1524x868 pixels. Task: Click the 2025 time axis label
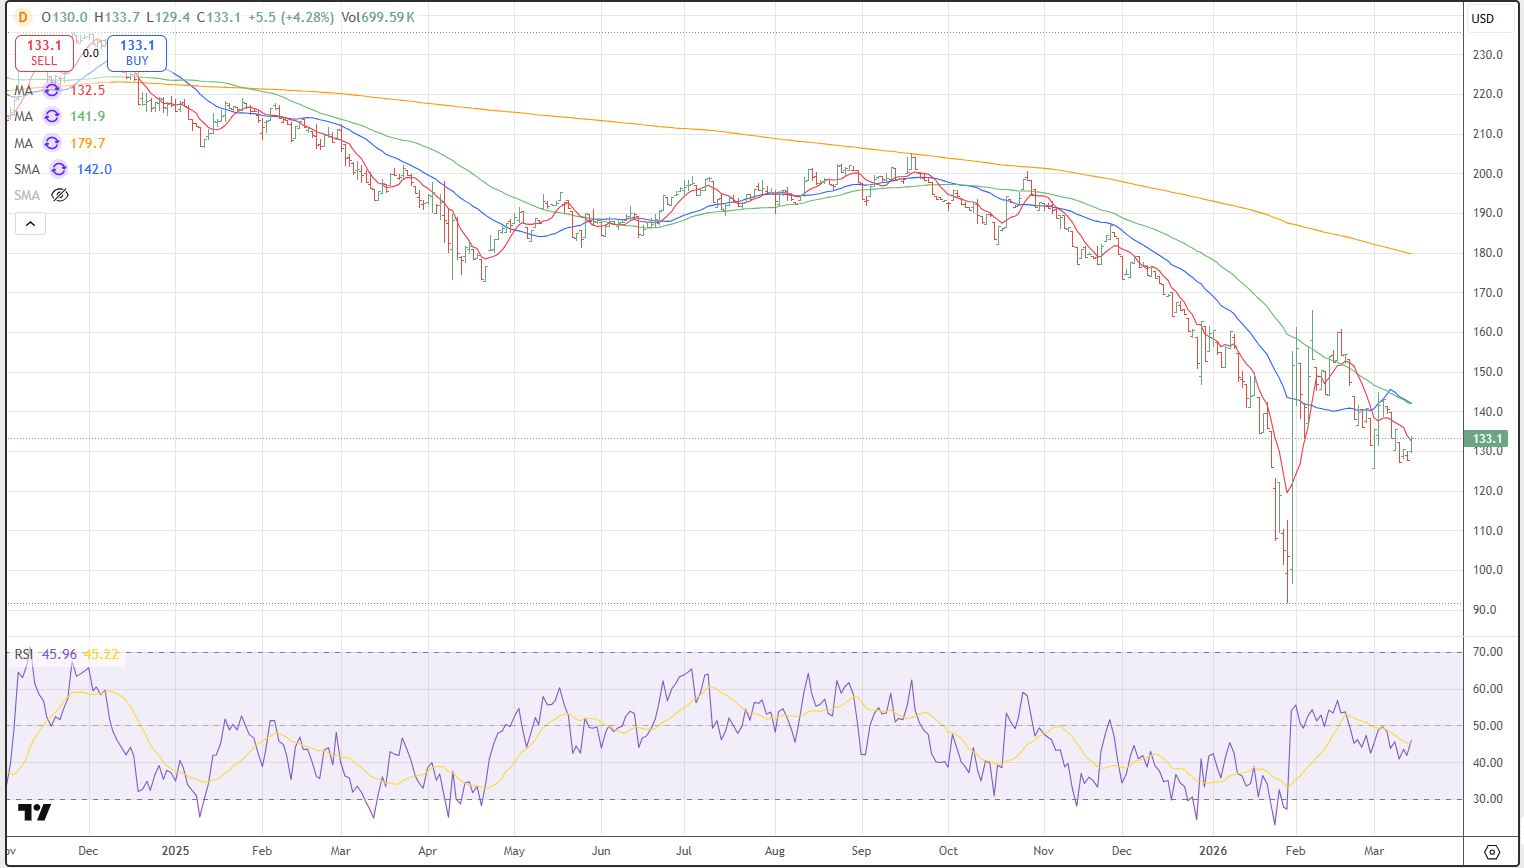point(175,851)
